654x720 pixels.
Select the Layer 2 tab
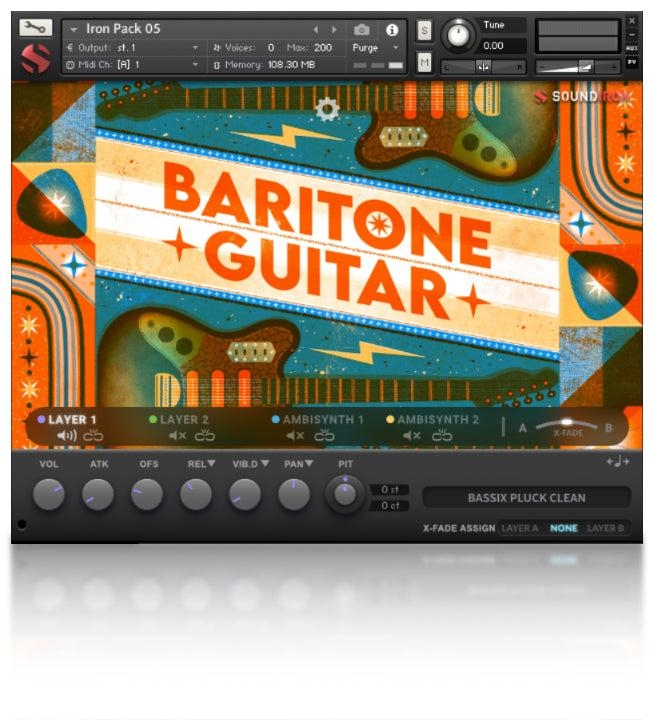point(184,420)
